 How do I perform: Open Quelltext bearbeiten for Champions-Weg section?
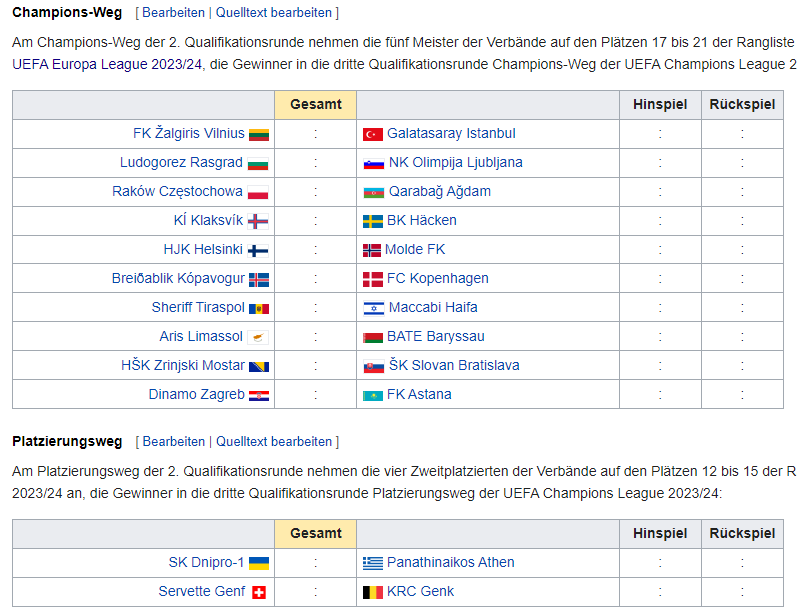[273, 13]
